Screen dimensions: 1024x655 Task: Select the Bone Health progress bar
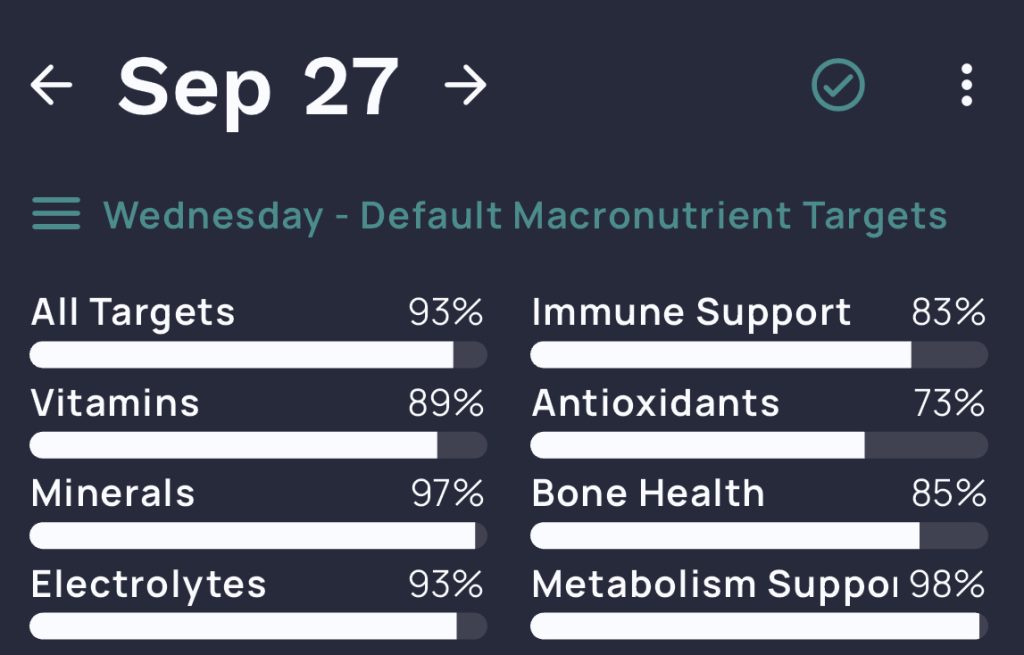(760, 536)
